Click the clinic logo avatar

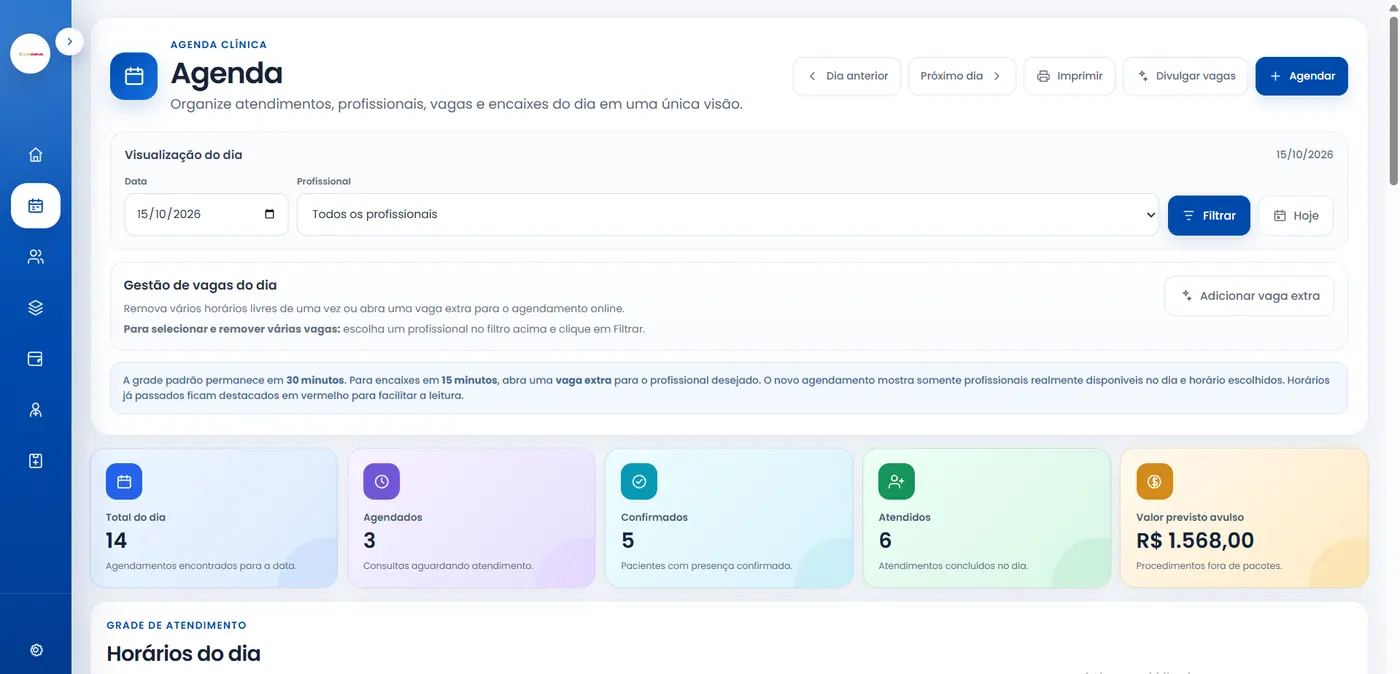pyautogui.click(x=30, y=54)
